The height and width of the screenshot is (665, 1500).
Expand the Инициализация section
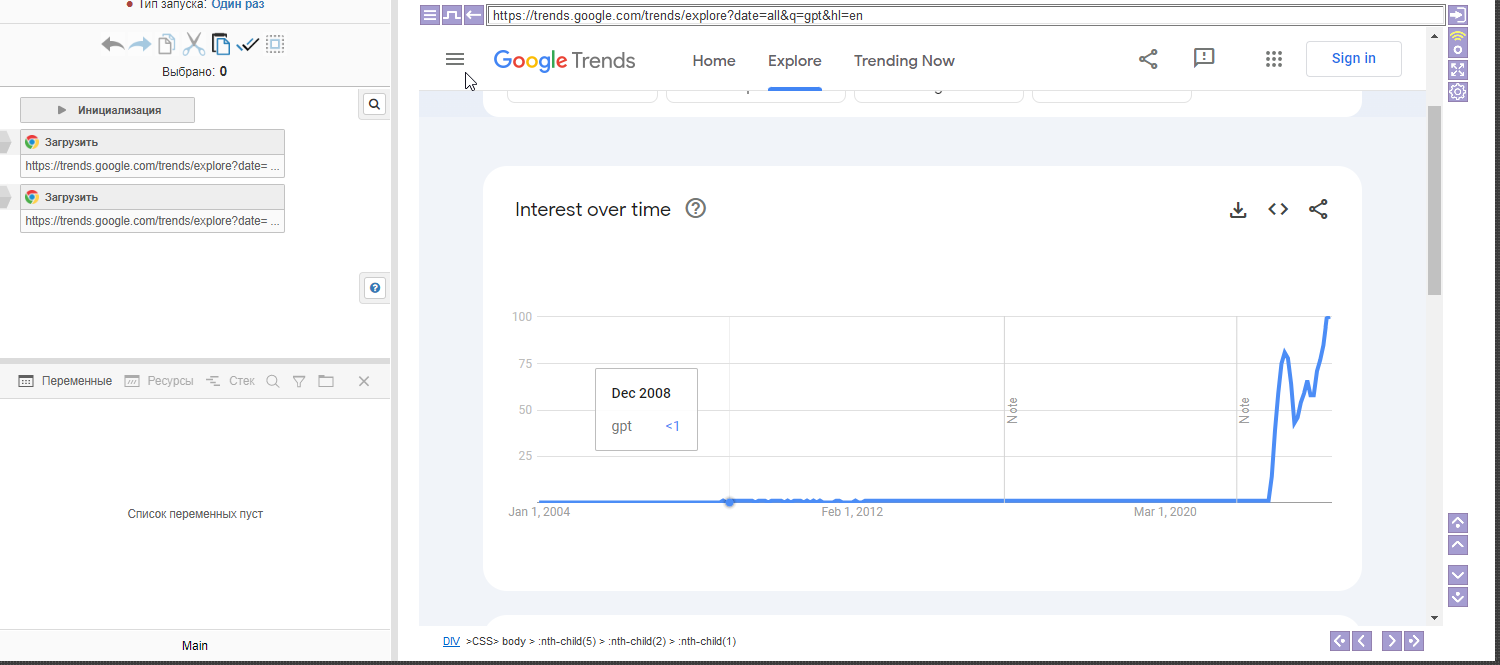click(107, 110)
